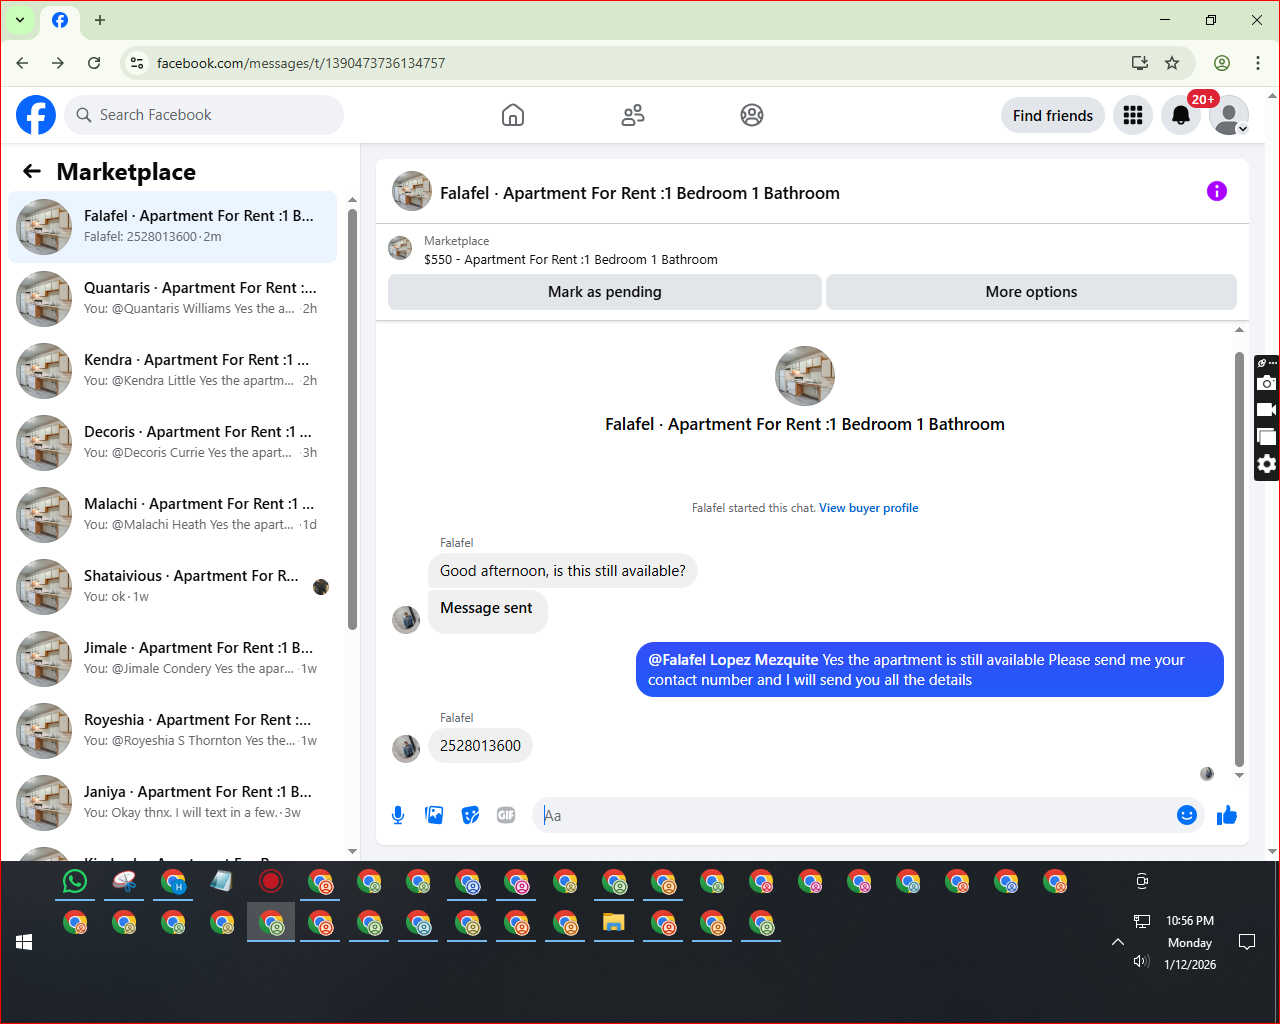The height and width of the screenshot is (1024, 1280).
Task: Open the Chrome profile icon
Action: coord(1222,63)
